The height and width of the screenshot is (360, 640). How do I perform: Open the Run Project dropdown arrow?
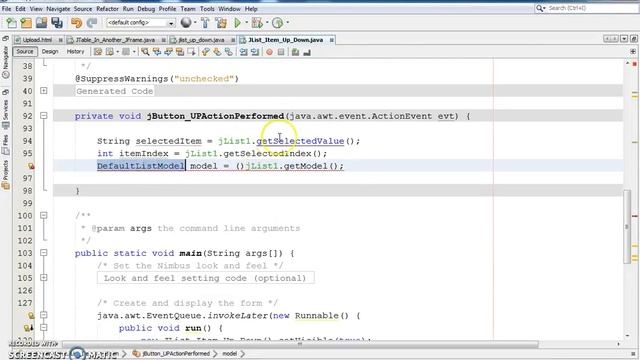click(247, 23)
